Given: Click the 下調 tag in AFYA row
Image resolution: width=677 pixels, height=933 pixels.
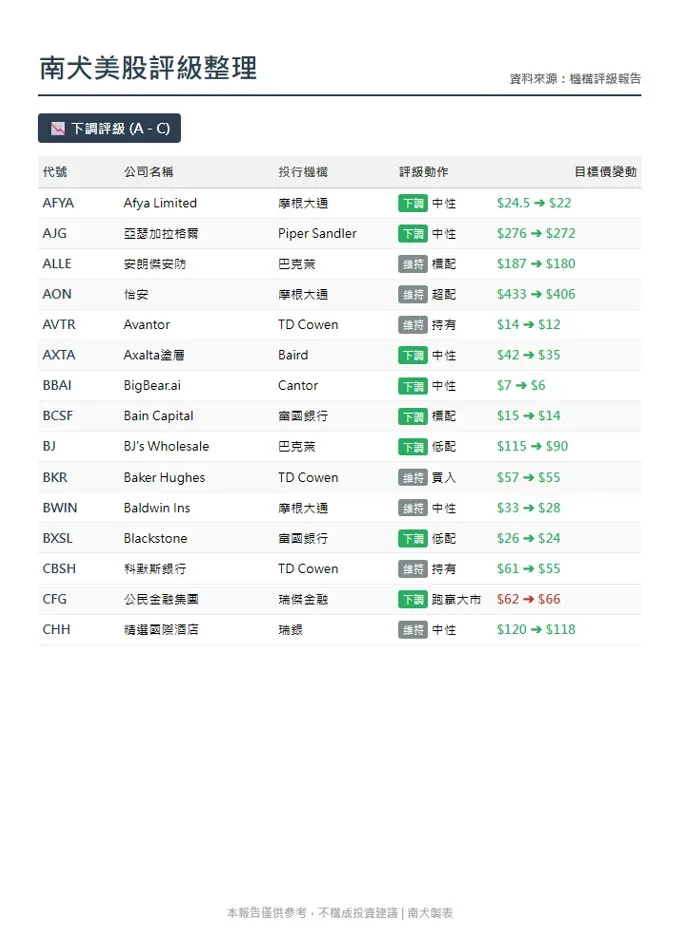Looking at the screenshot, I should (413, 203).
